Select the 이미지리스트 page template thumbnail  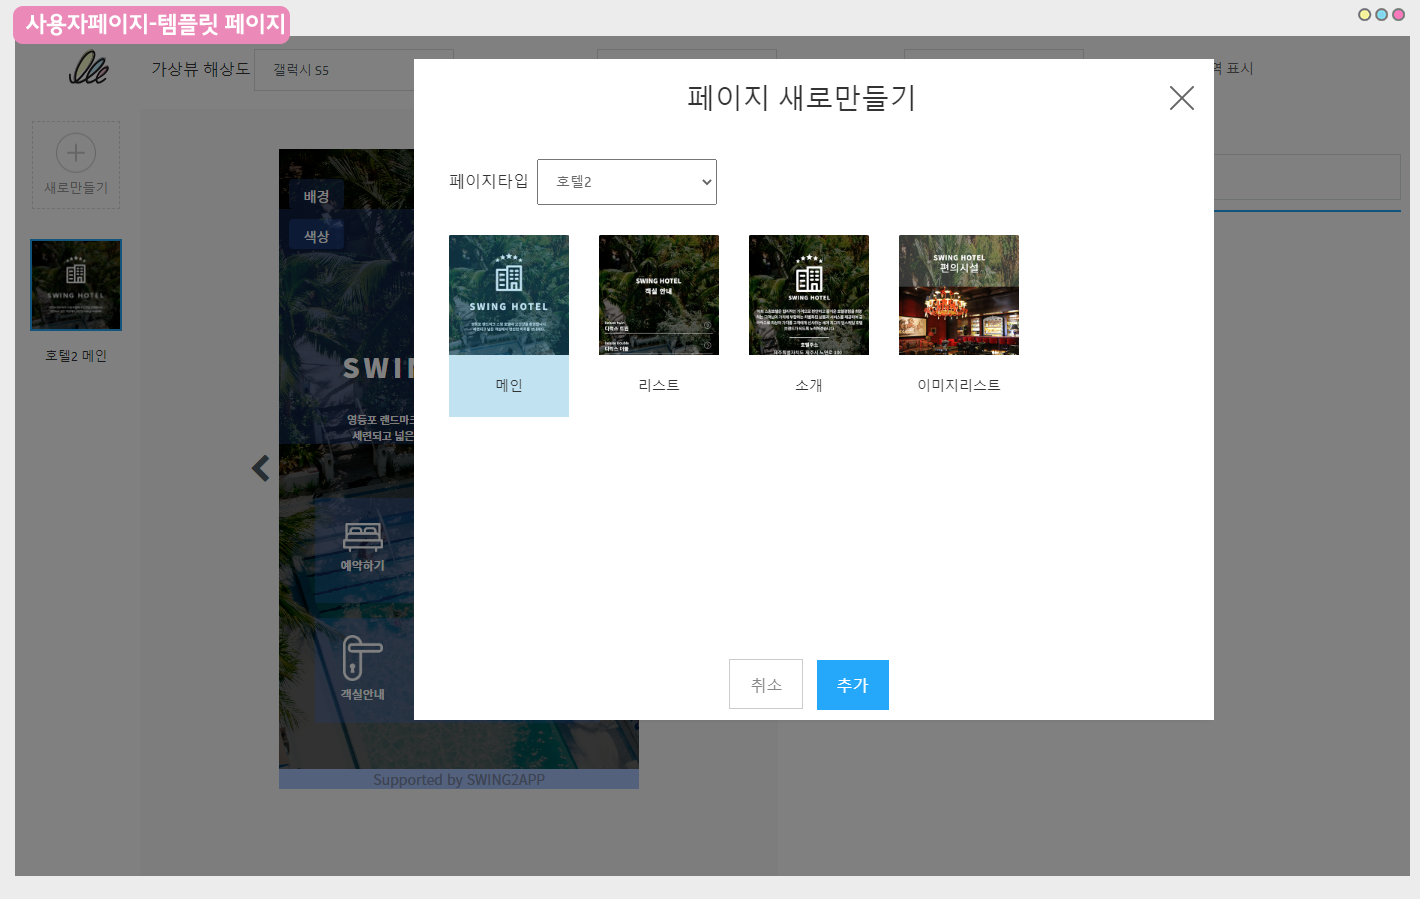[x=959, y=295]
